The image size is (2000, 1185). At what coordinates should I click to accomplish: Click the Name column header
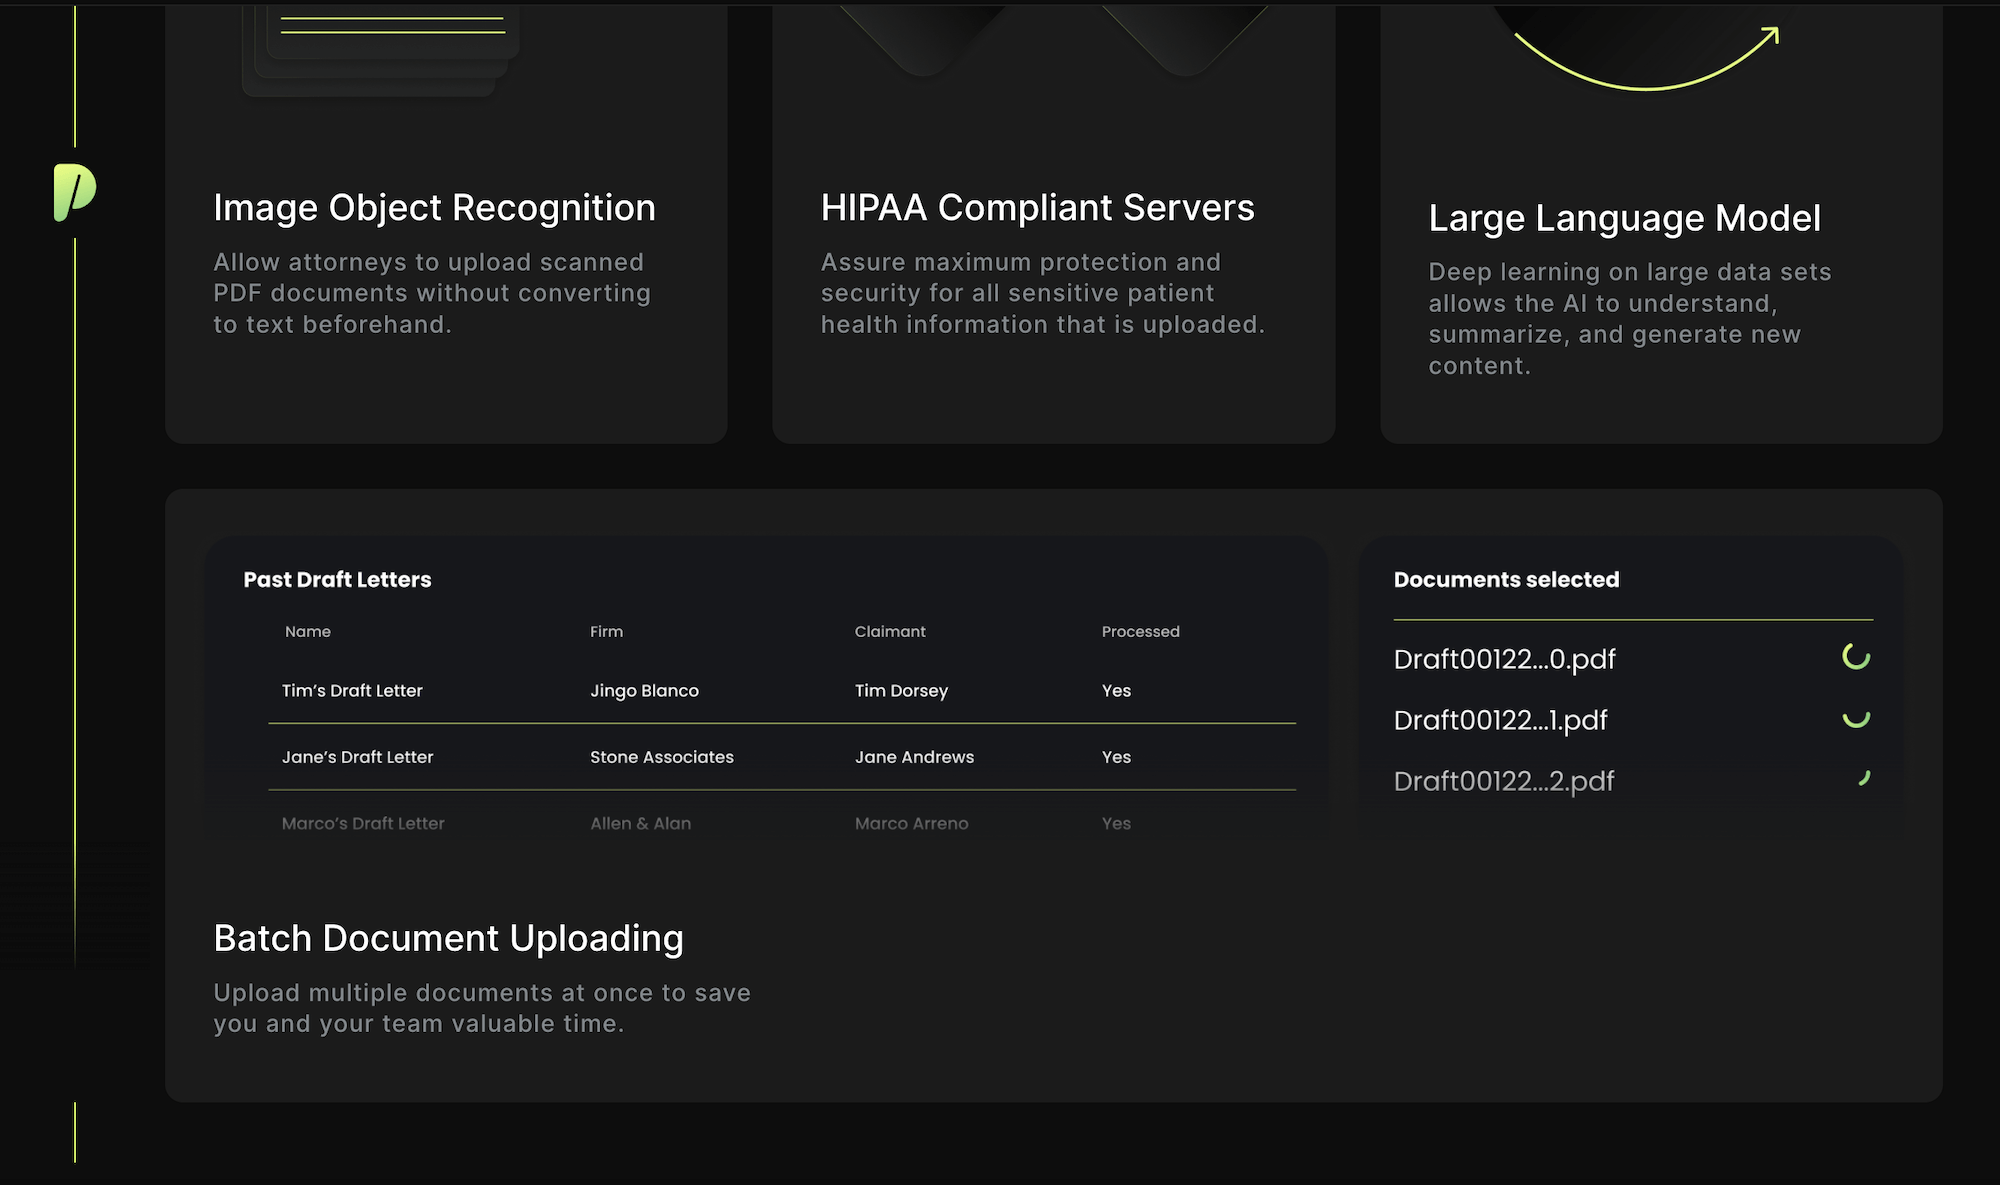[x=307, y=632]
